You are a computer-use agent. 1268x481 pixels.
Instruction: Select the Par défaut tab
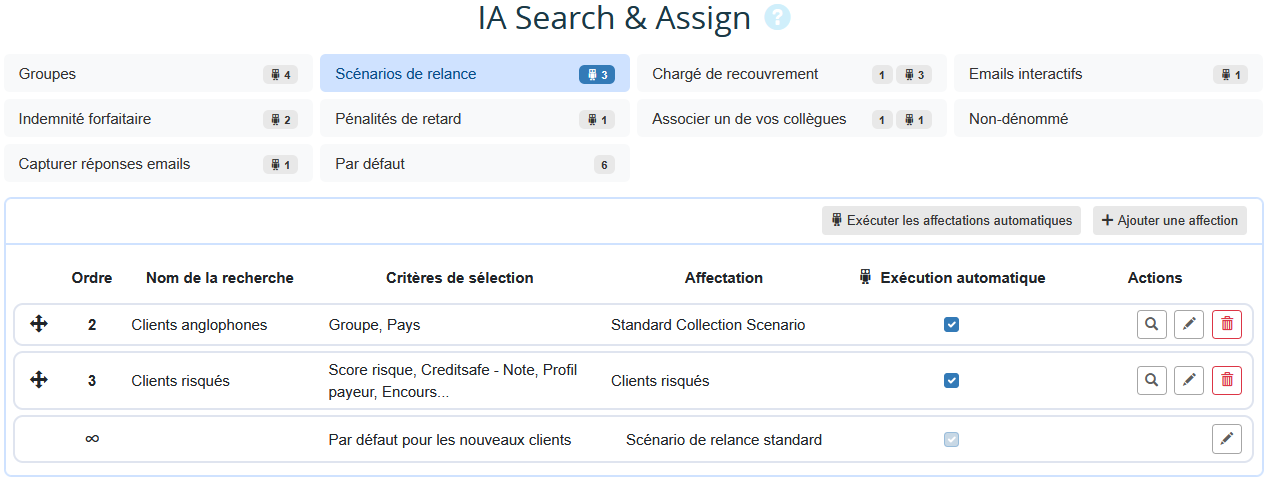(474, 164)
